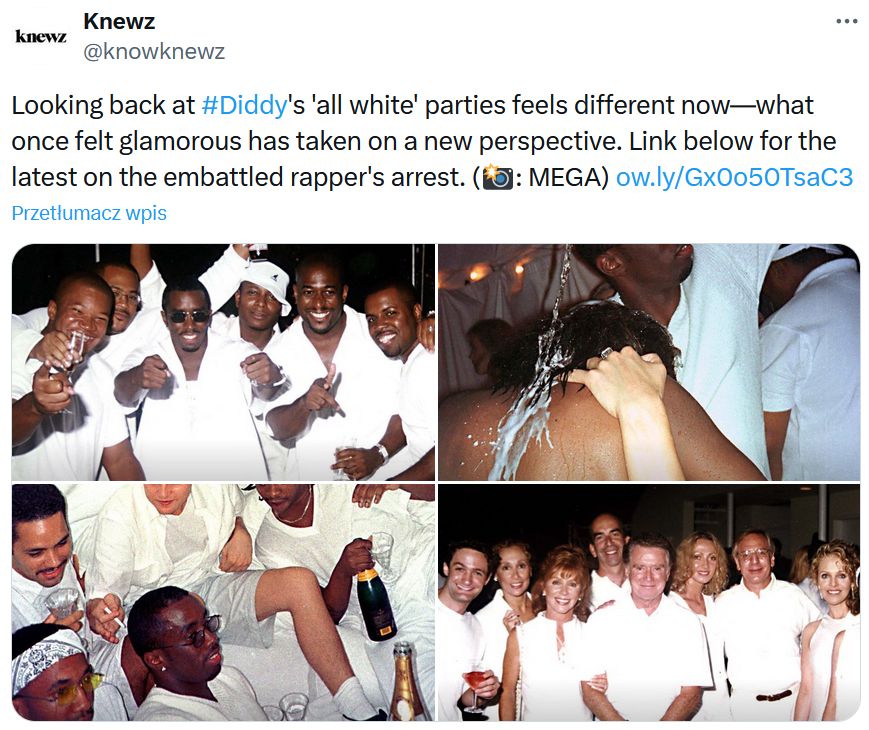Open the photo of men pointing at camera

223,362
